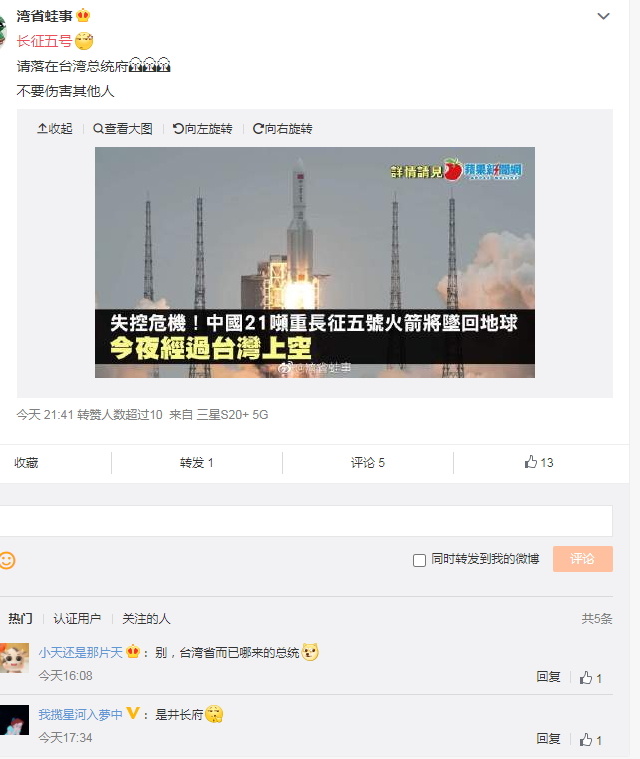Enable 同时转发到我的微博 checkbox
The height and width of the screenshot is (759, 640).
419,560
